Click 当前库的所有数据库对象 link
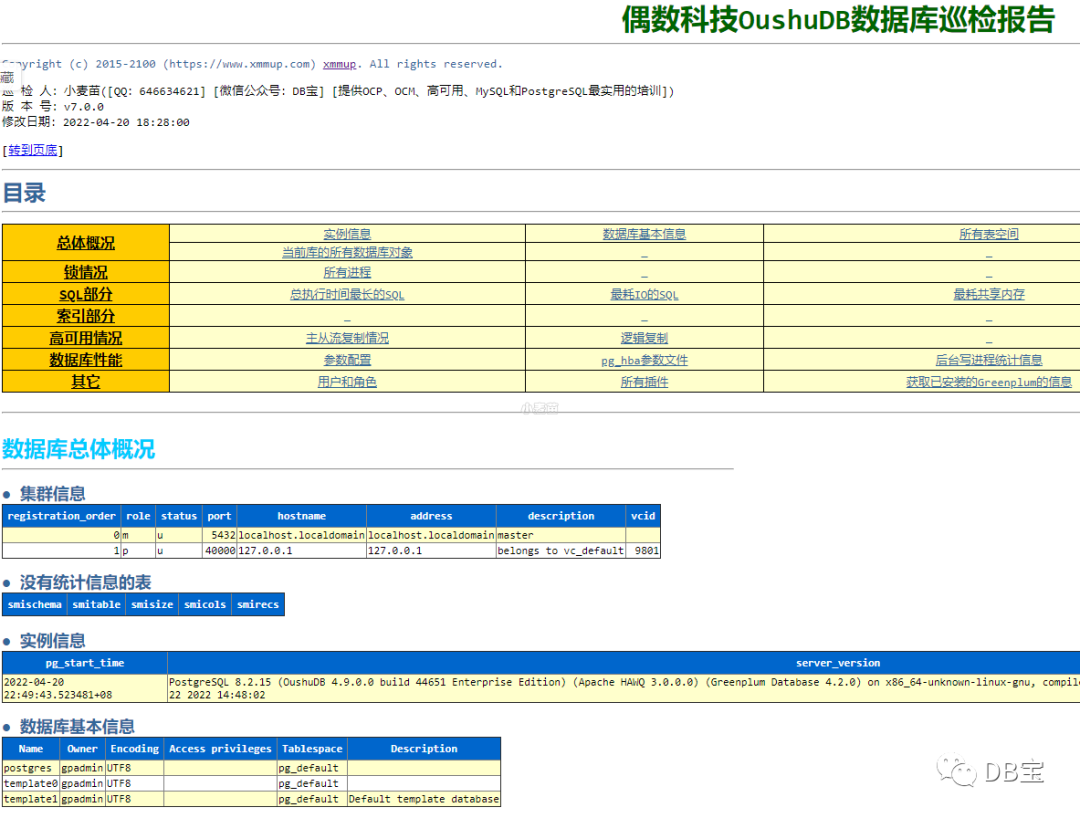Viewport: 1080px width, 818px height. (x=347, y=252)
